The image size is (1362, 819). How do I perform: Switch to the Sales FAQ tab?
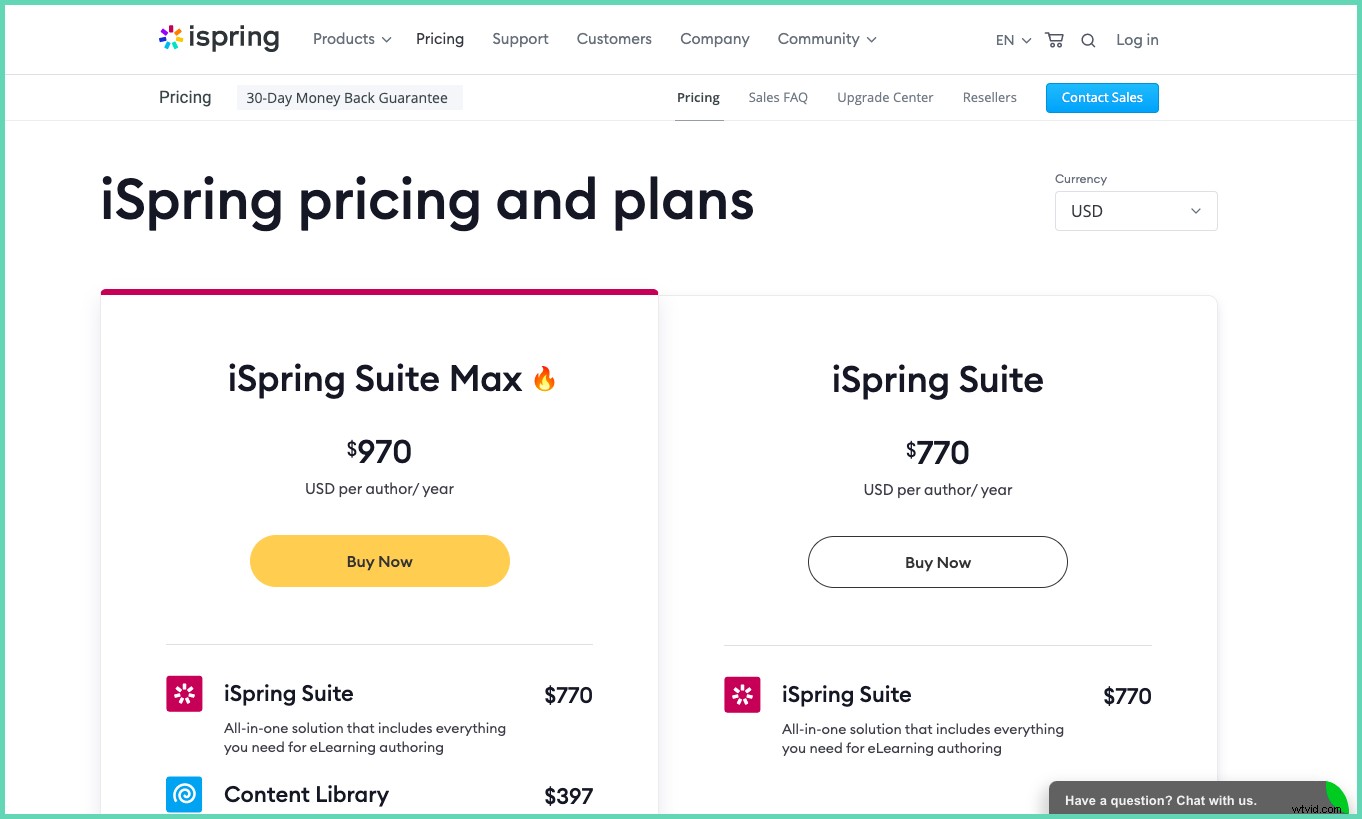click(778, 97)
